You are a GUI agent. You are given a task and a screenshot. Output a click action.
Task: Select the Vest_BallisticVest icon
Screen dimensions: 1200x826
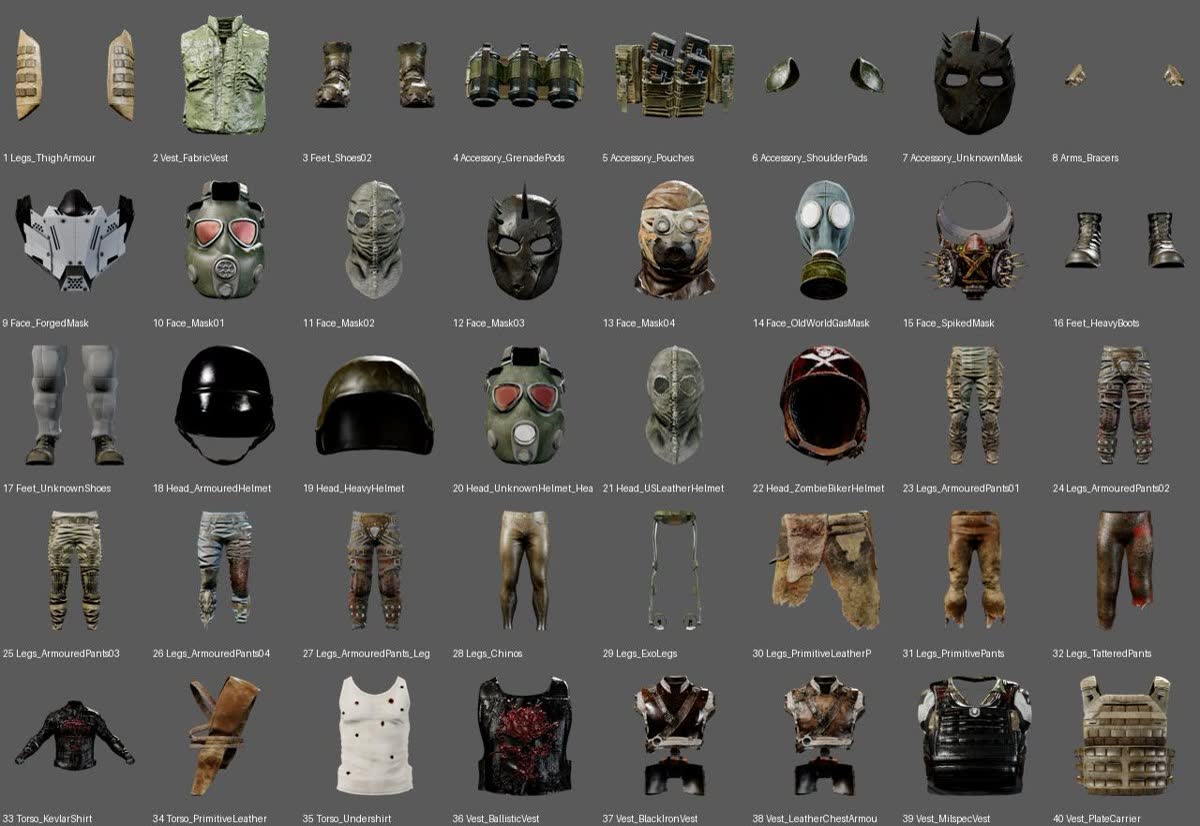[x=524, y=735]
